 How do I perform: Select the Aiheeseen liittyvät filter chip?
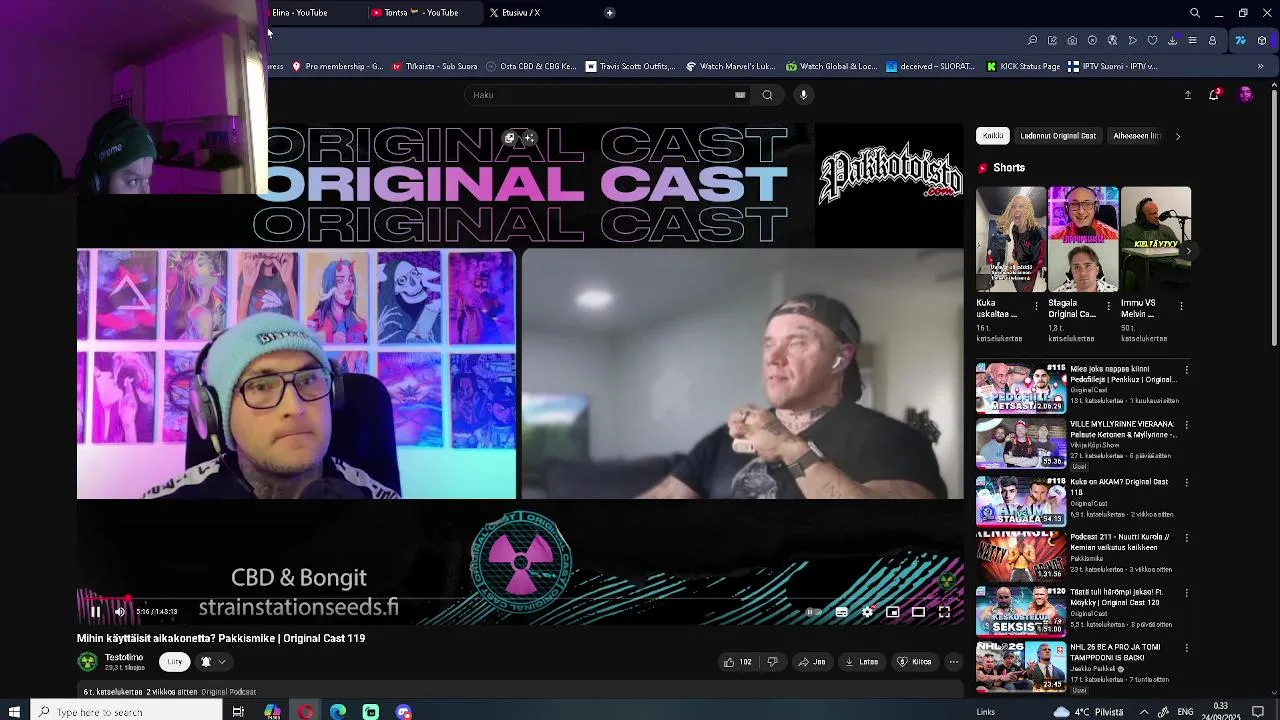[x=1136, y=136]
